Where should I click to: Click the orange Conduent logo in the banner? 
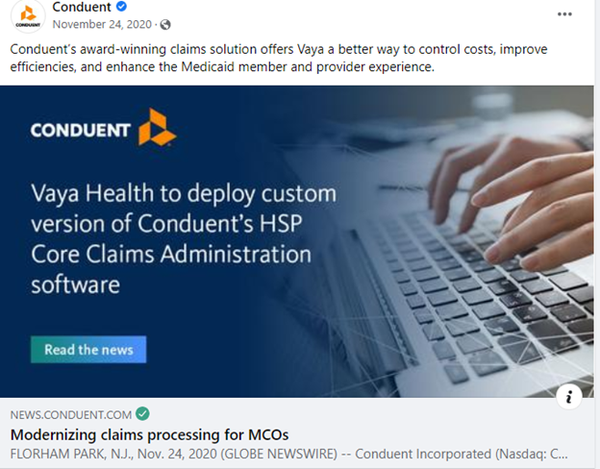click(157, 127)
